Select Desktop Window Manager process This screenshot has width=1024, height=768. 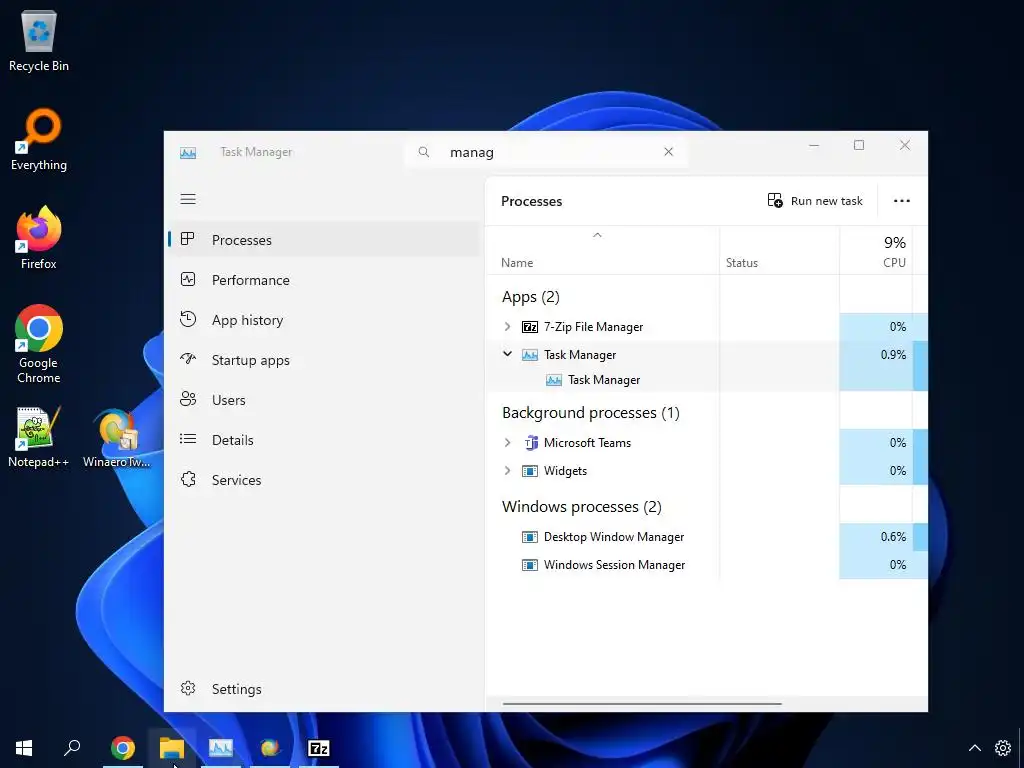click(x=707, y=537)
